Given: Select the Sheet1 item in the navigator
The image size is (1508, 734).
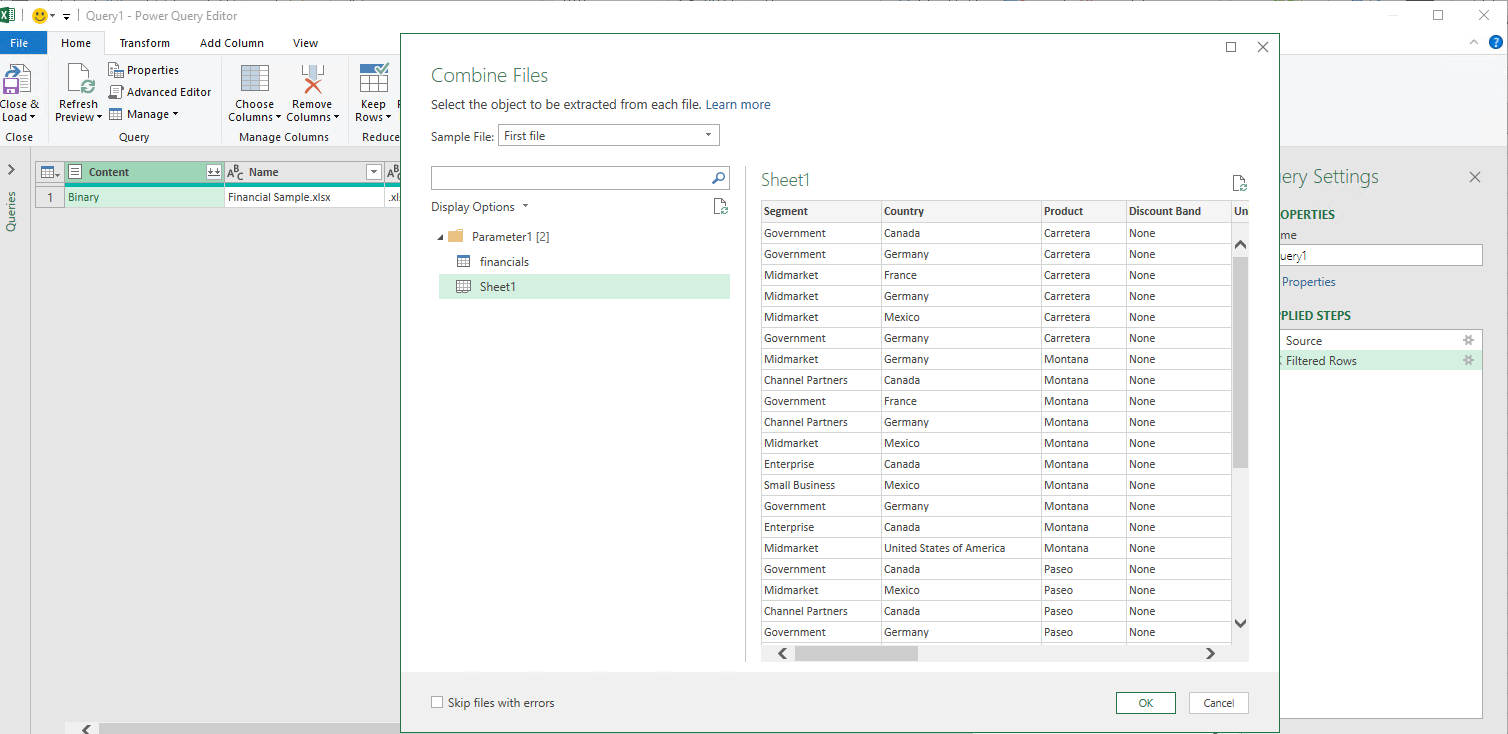Looking at the screenshot, I should pos(584,287).
